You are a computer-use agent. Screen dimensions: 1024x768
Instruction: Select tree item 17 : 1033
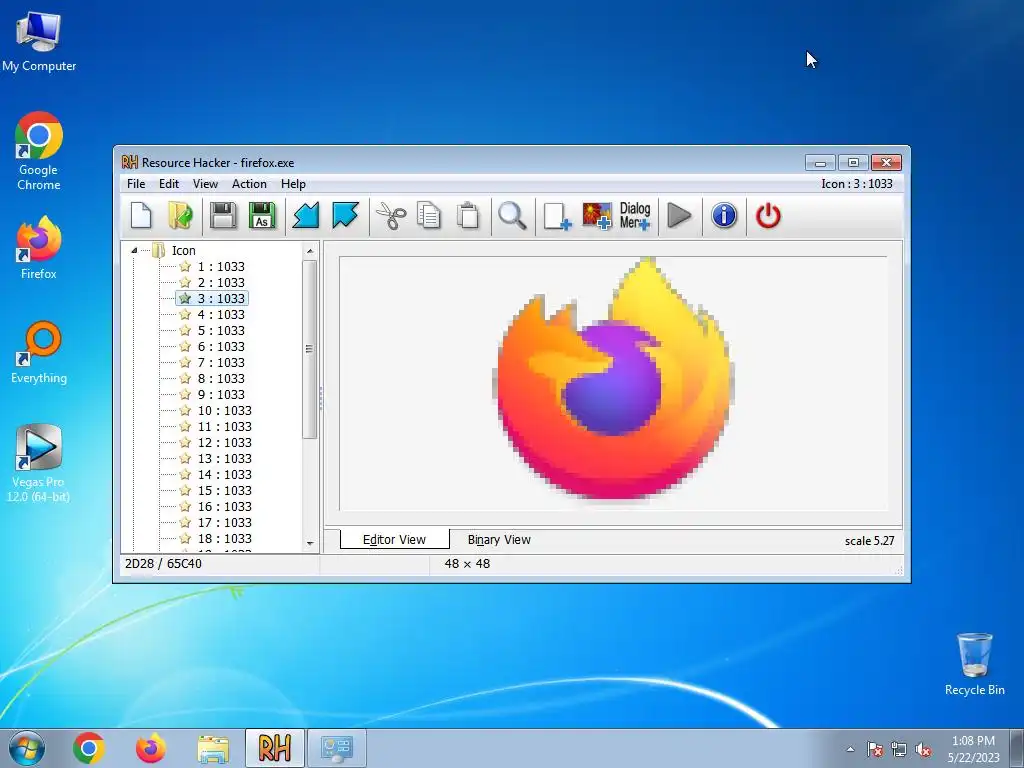224,522
